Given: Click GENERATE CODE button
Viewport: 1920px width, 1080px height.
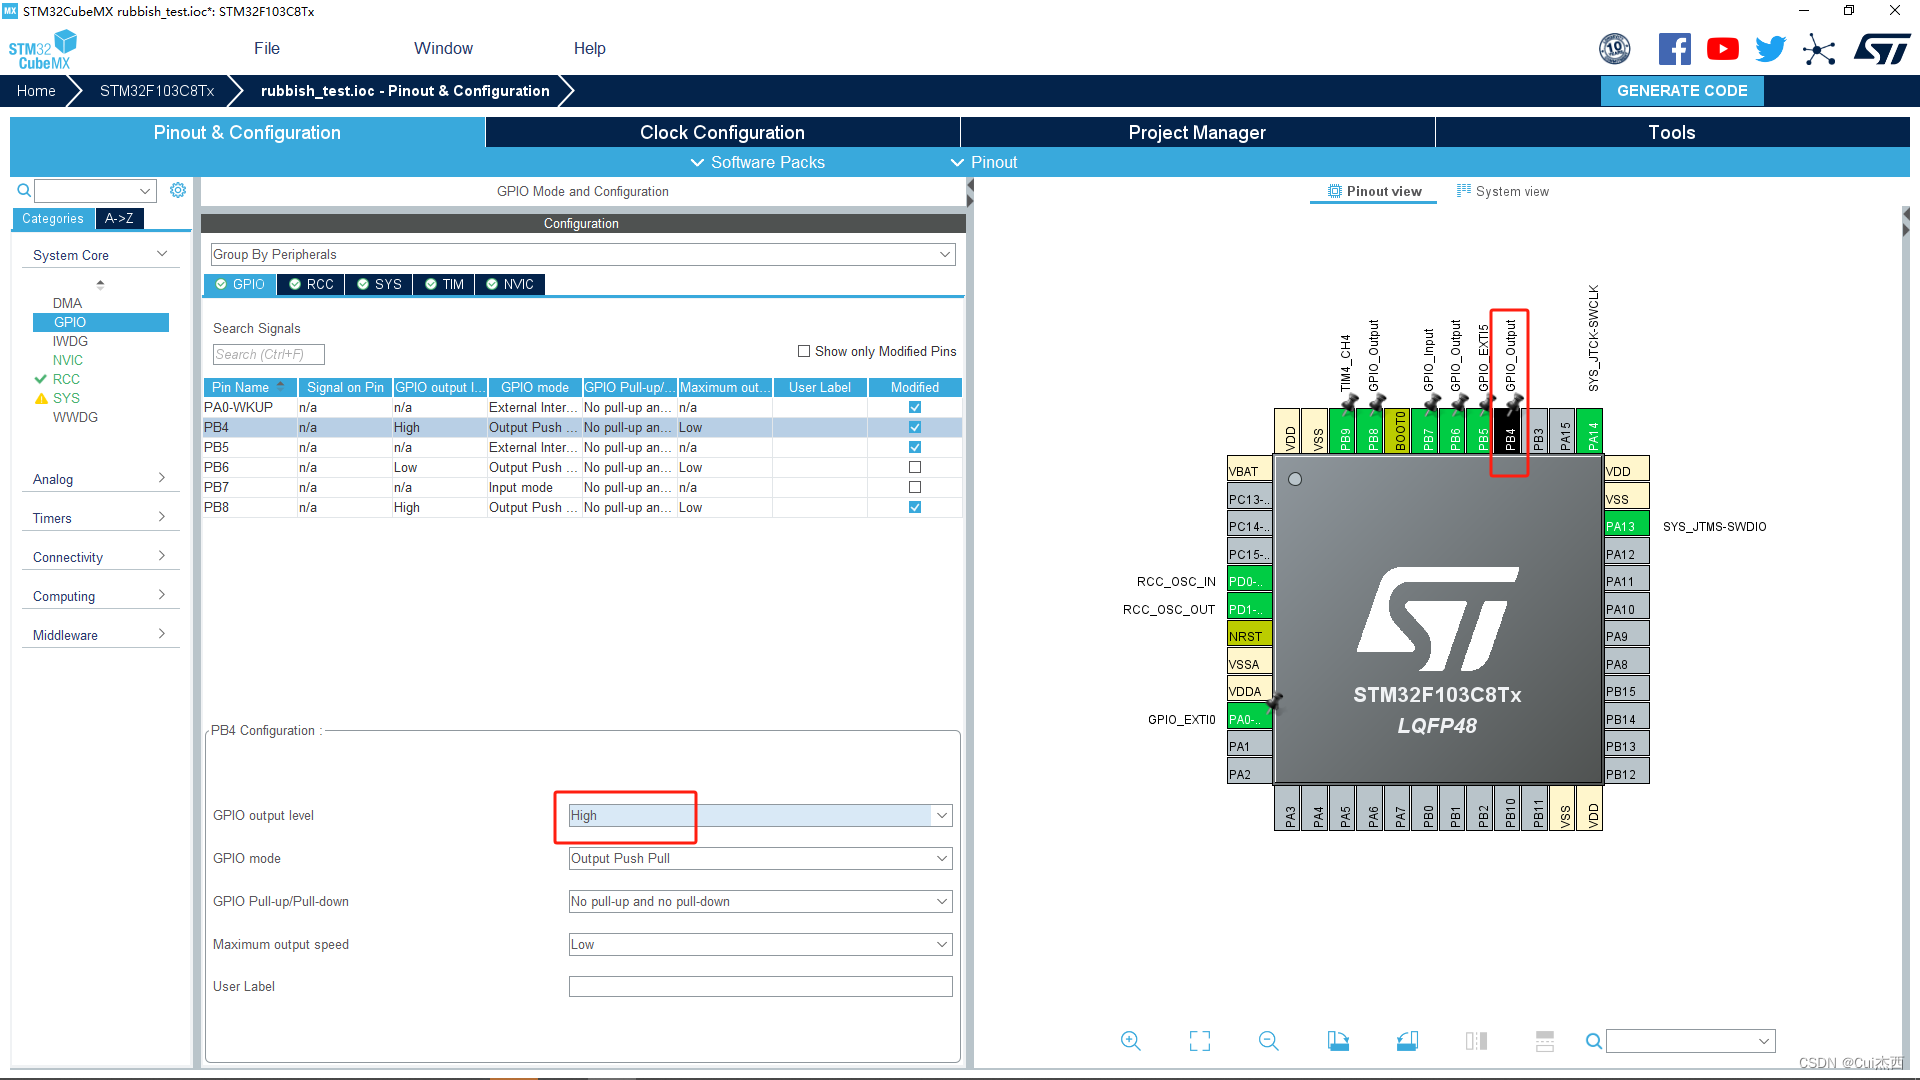Looking at the screenshot, I should pos(1684,90).
